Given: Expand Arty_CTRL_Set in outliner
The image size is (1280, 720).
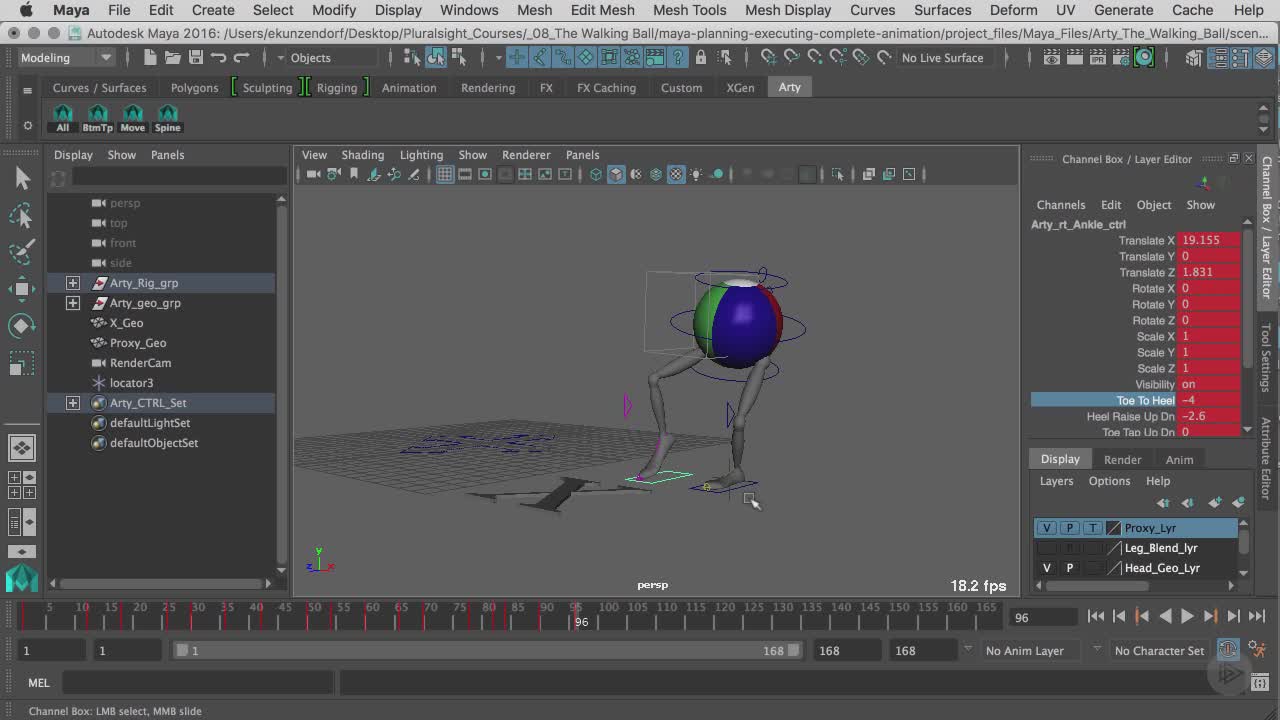Looking at the screenshot, I should click(73, 403).
